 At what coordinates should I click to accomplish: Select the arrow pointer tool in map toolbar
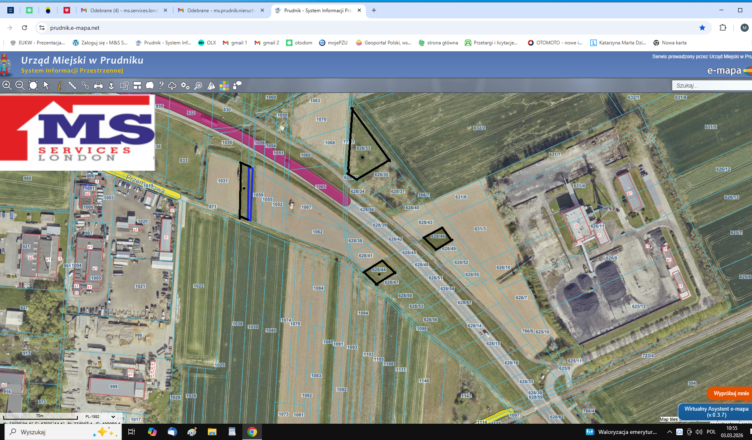point(46,86)
